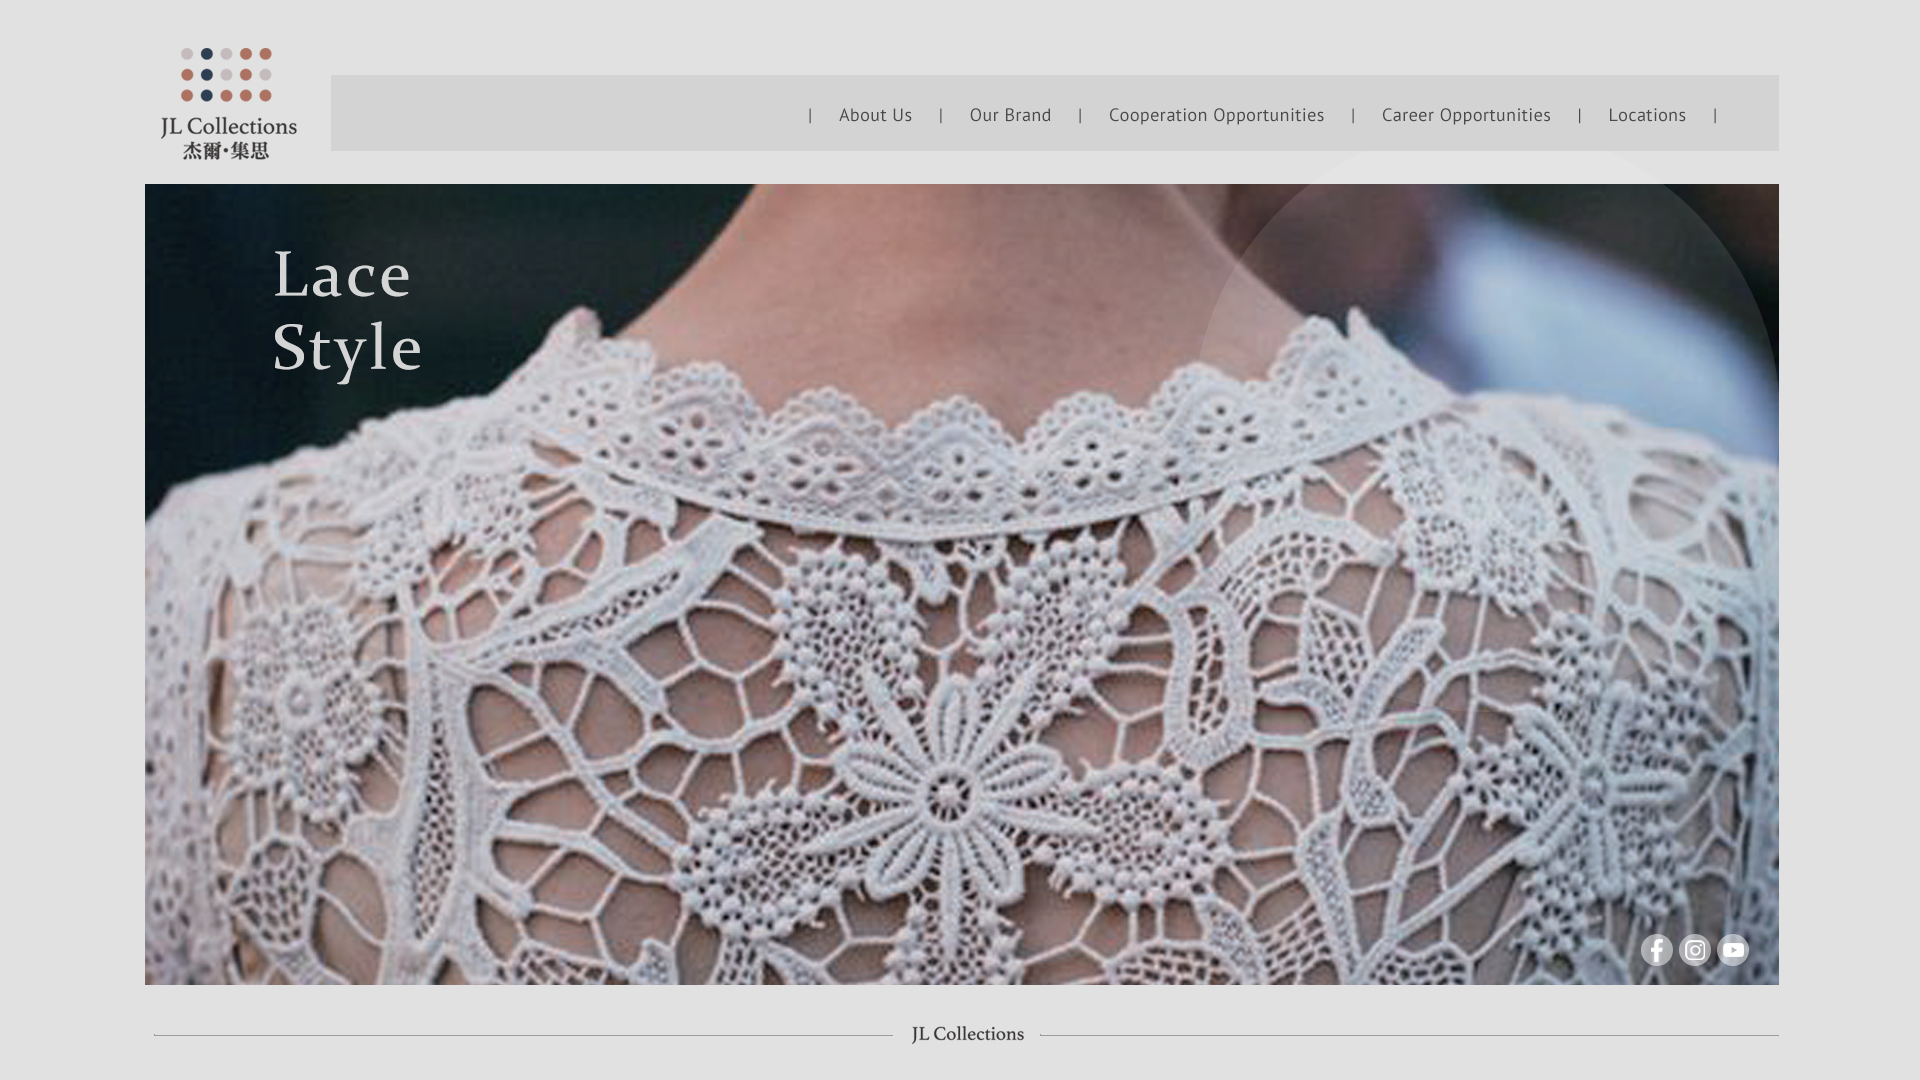Open Cooperation Opportunities menu item
Image resolution: width=1920 pixels, height=1080 pixels.
click(x=1216, y=115)
